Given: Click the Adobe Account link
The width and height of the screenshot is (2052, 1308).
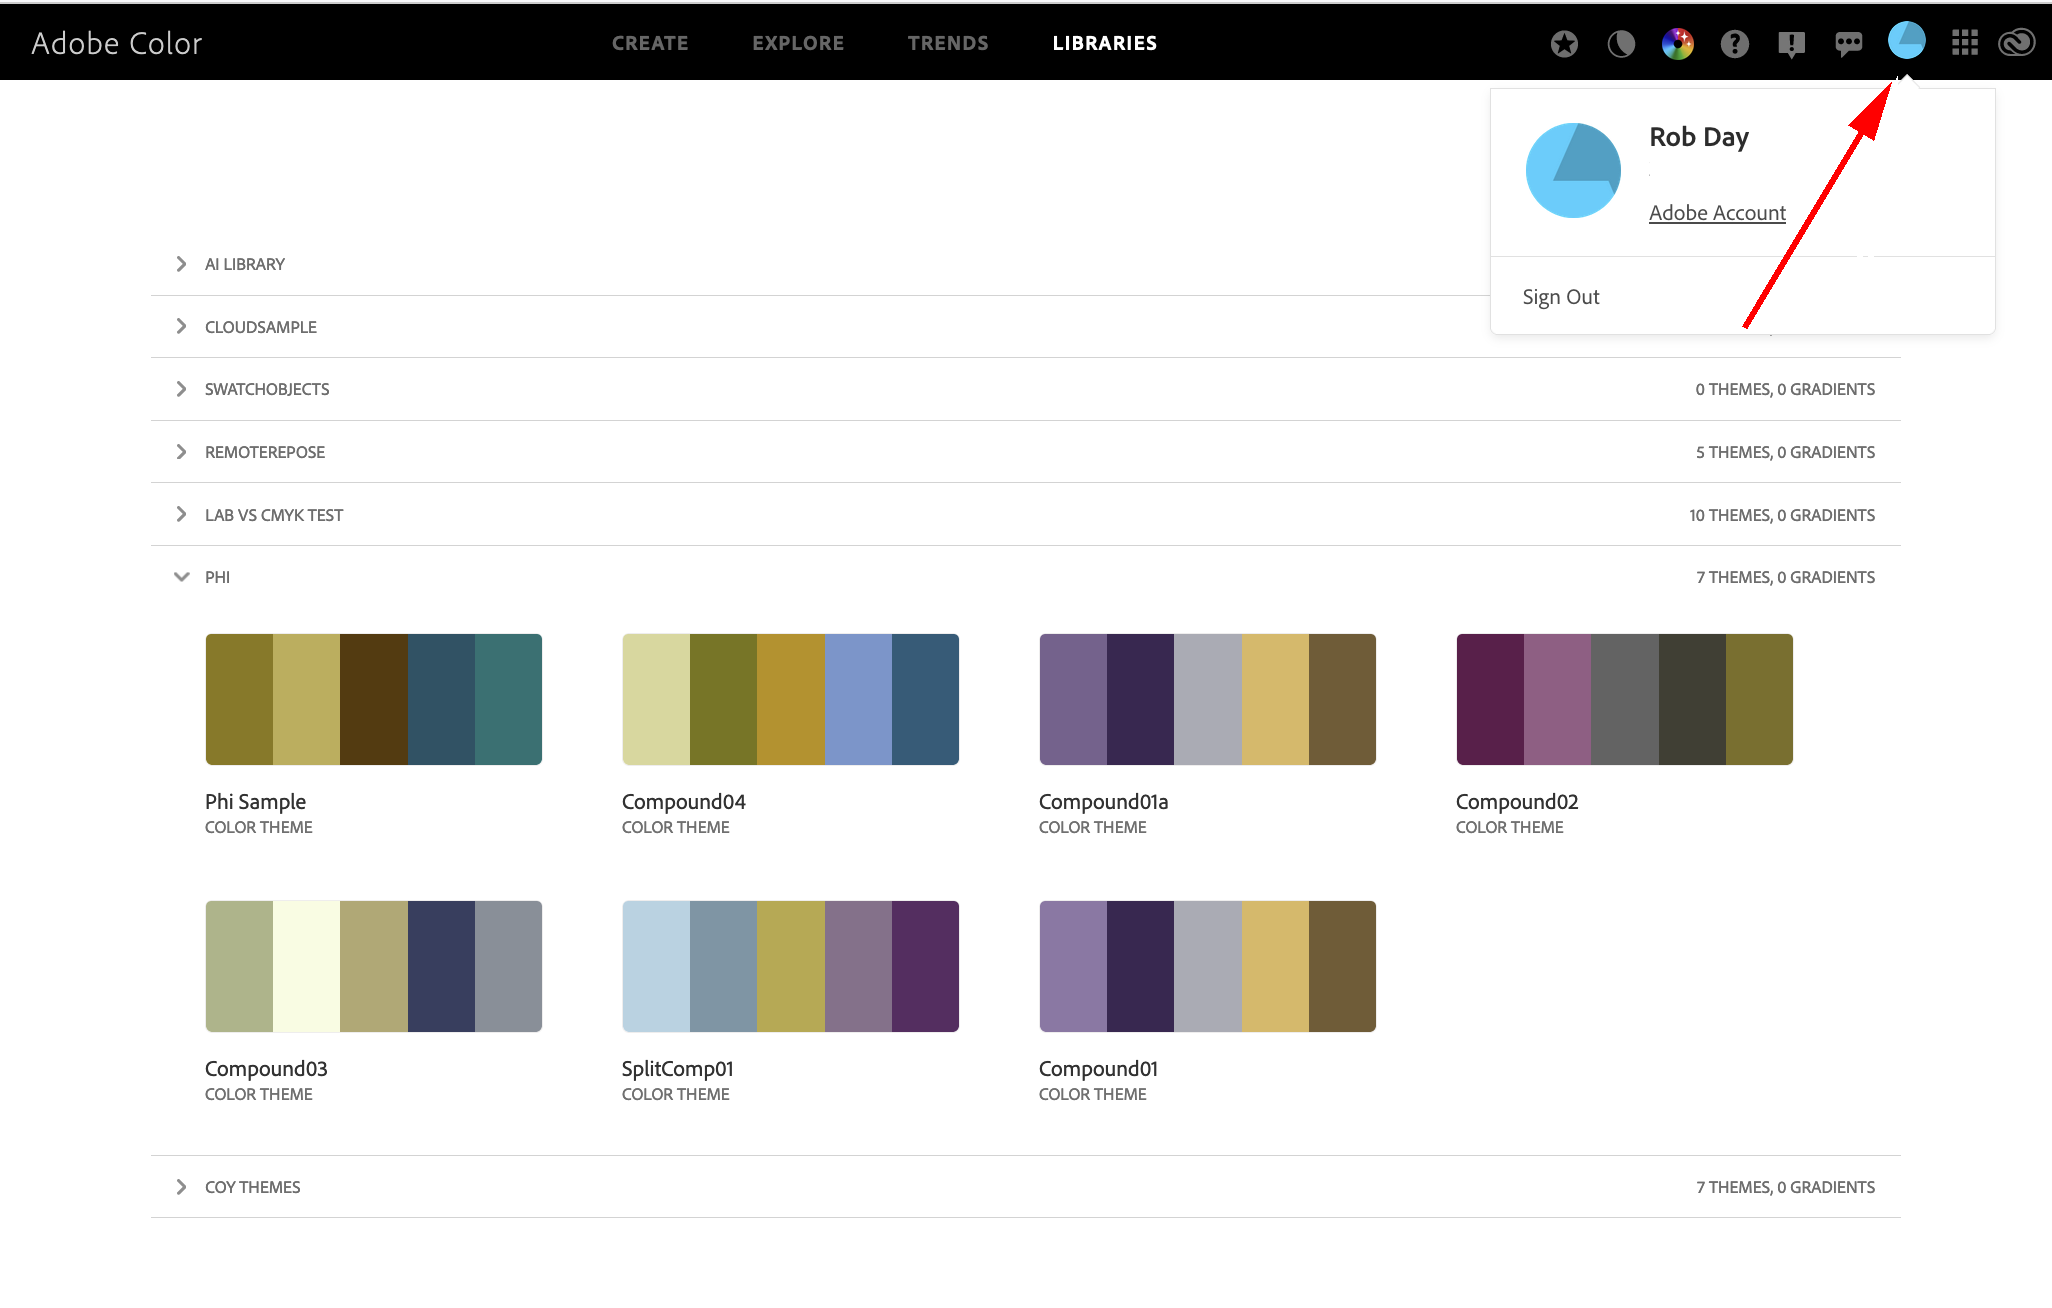Looking at the screenshot, I should (1715, 211).
